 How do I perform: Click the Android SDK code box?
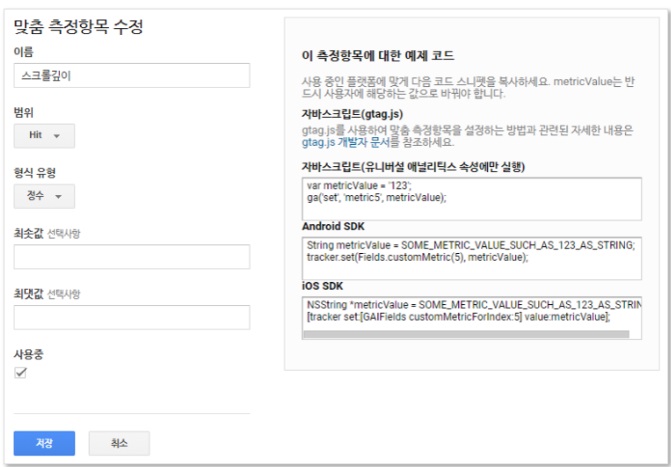coord(472,258)
